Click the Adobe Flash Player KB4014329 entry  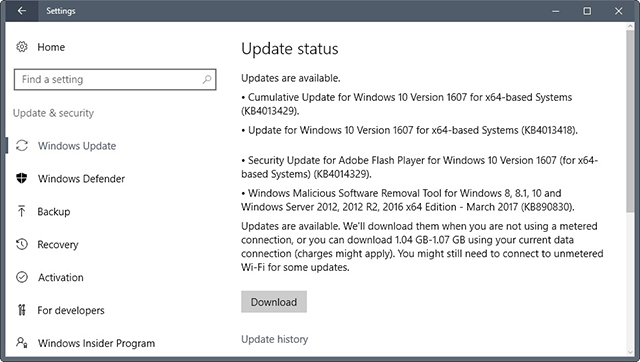pos(420,167)
